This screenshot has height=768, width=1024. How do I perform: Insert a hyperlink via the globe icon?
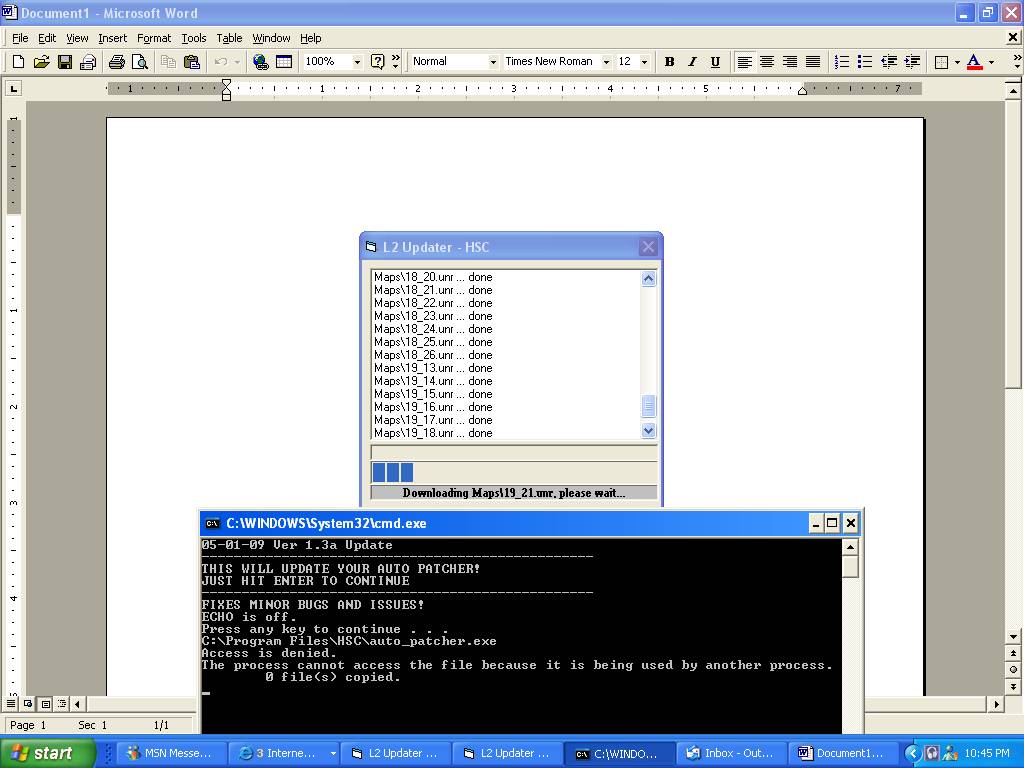coord(261,61)
